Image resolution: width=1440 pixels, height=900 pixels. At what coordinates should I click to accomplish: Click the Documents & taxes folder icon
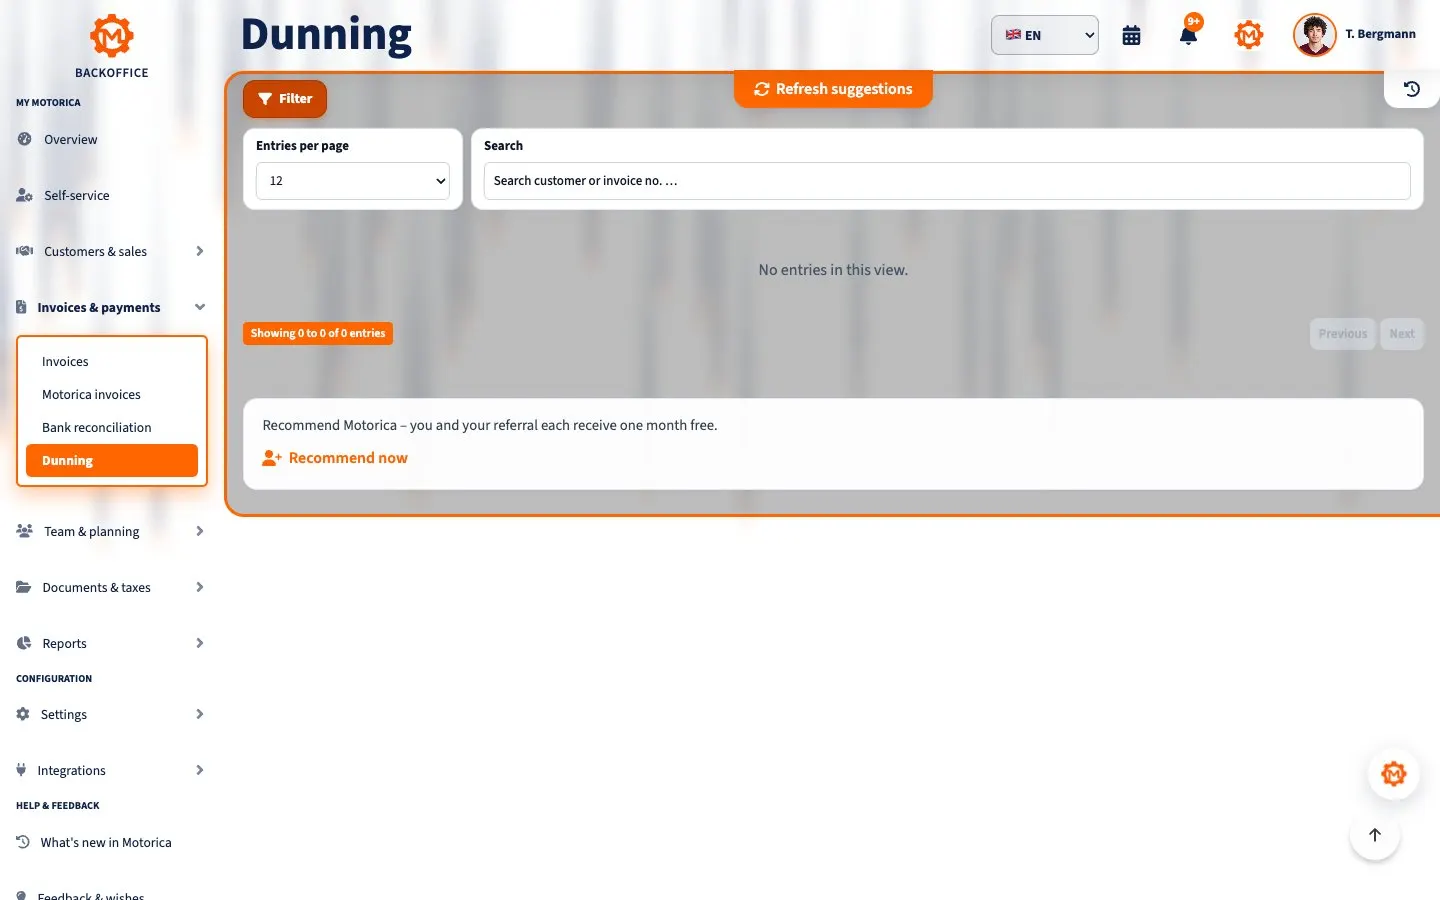click(x=24, y=587)
